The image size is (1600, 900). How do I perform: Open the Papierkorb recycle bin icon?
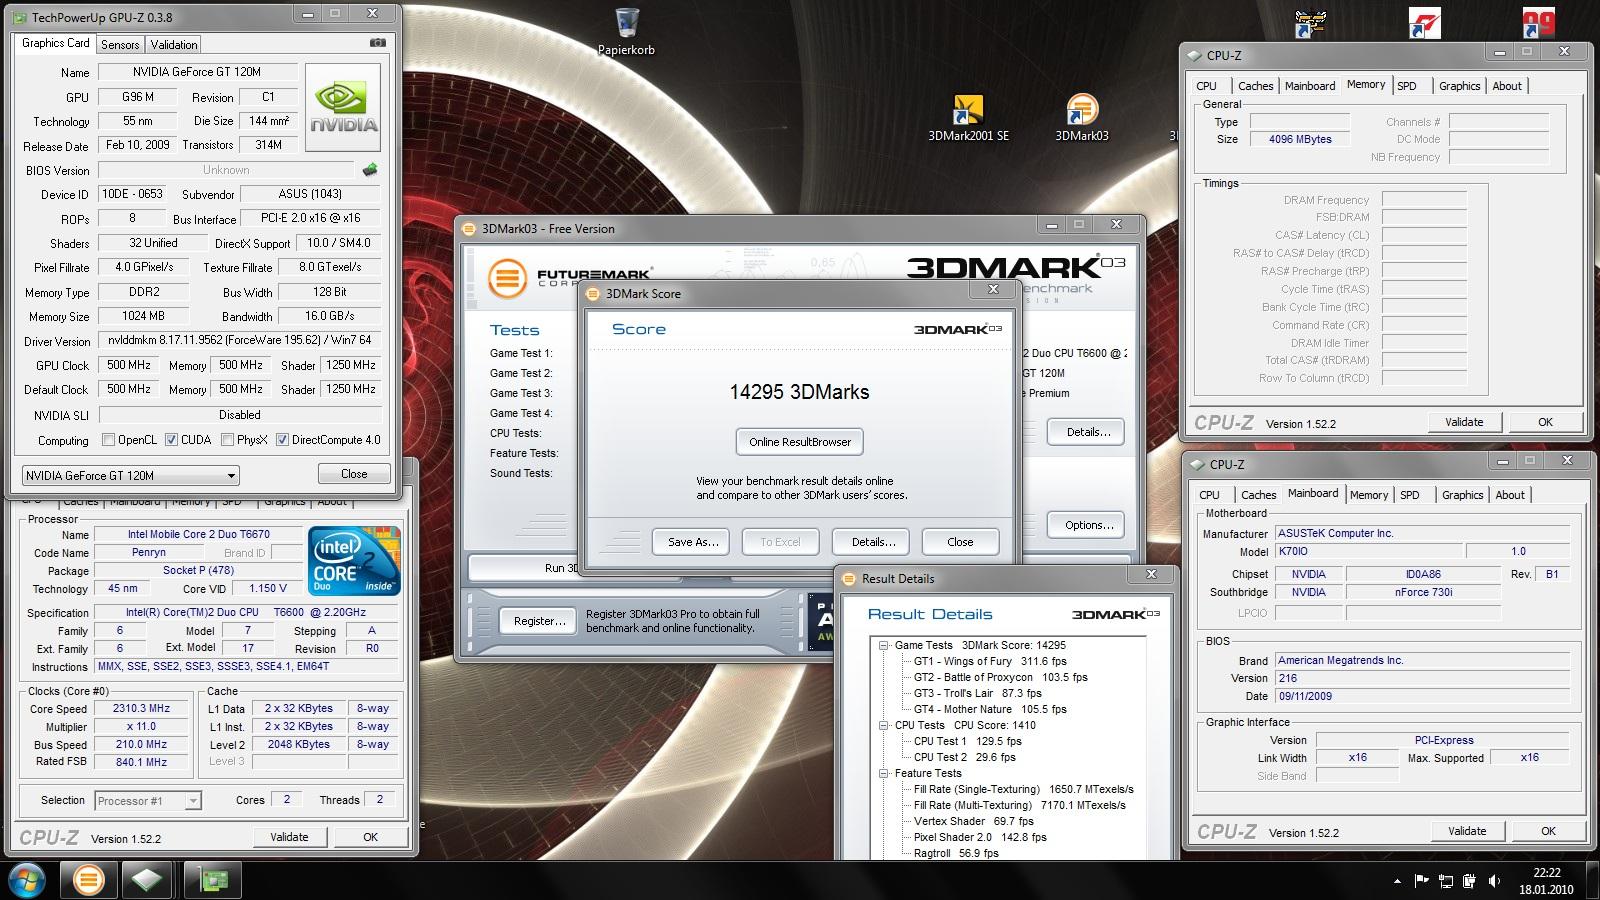627,31
